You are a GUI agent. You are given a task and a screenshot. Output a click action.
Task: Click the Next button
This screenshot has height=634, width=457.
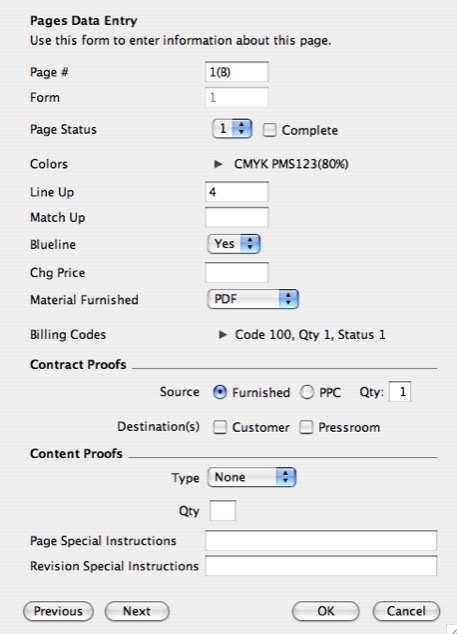coord(137,611)
